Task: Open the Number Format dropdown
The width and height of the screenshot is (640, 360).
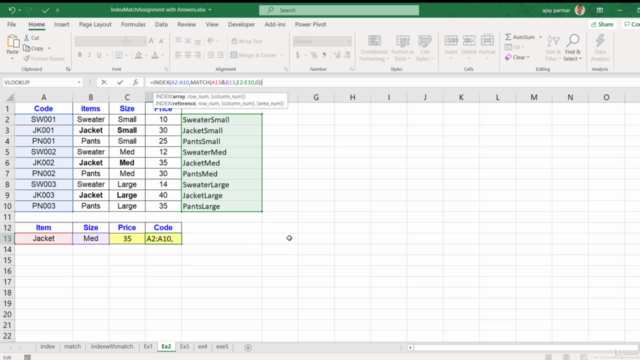Action: [349, 41]
